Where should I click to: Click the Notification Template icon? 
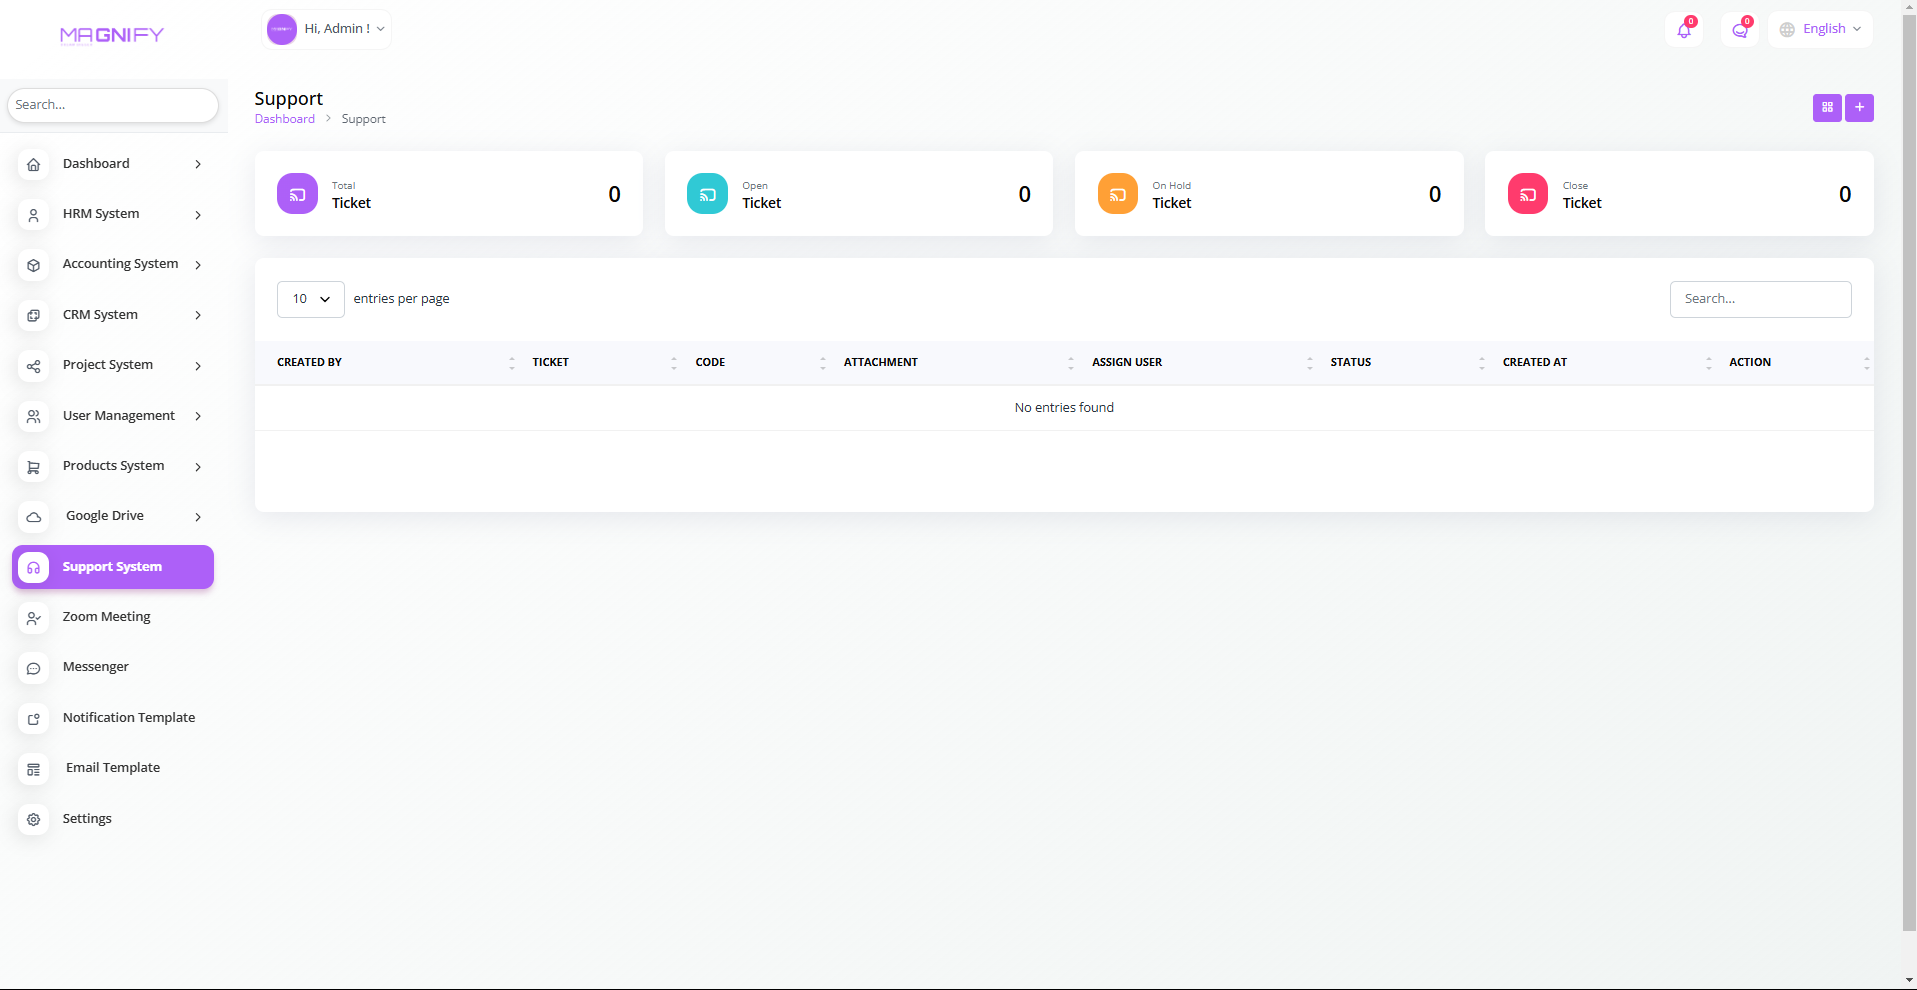[33, 718]
